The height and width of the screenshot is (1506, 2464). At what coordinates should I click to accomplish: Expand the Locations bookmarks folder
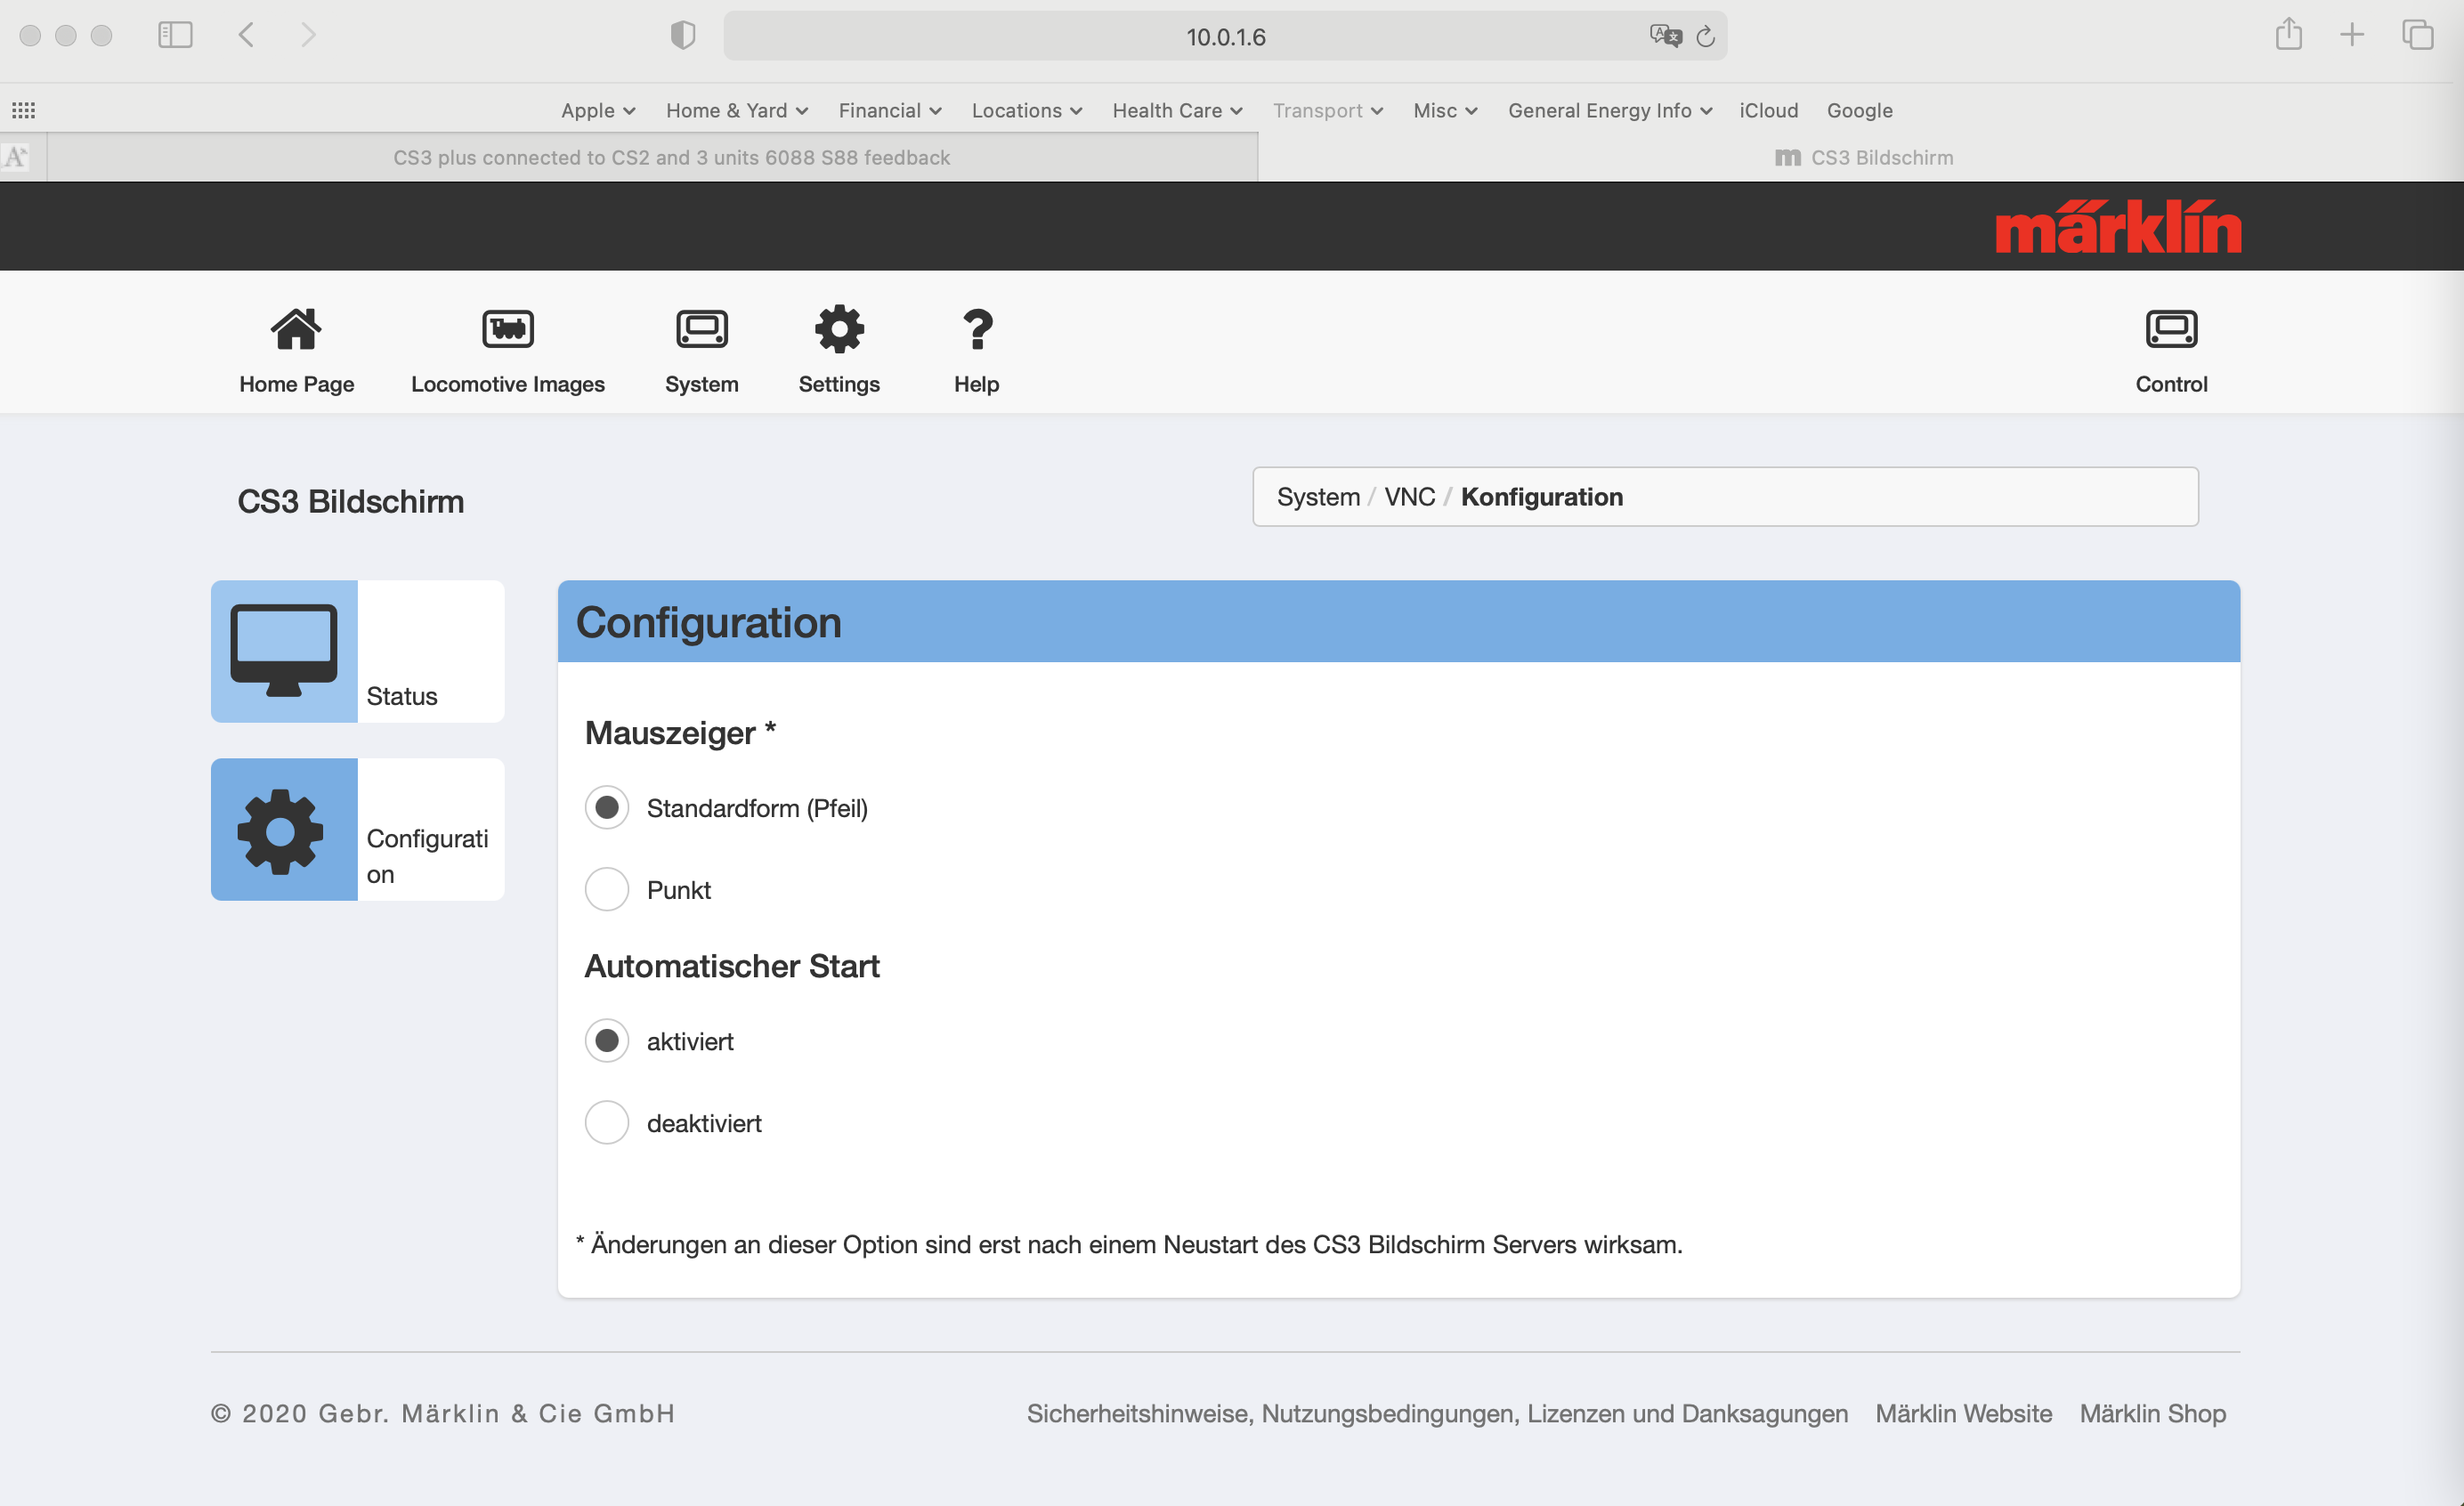1027,110
